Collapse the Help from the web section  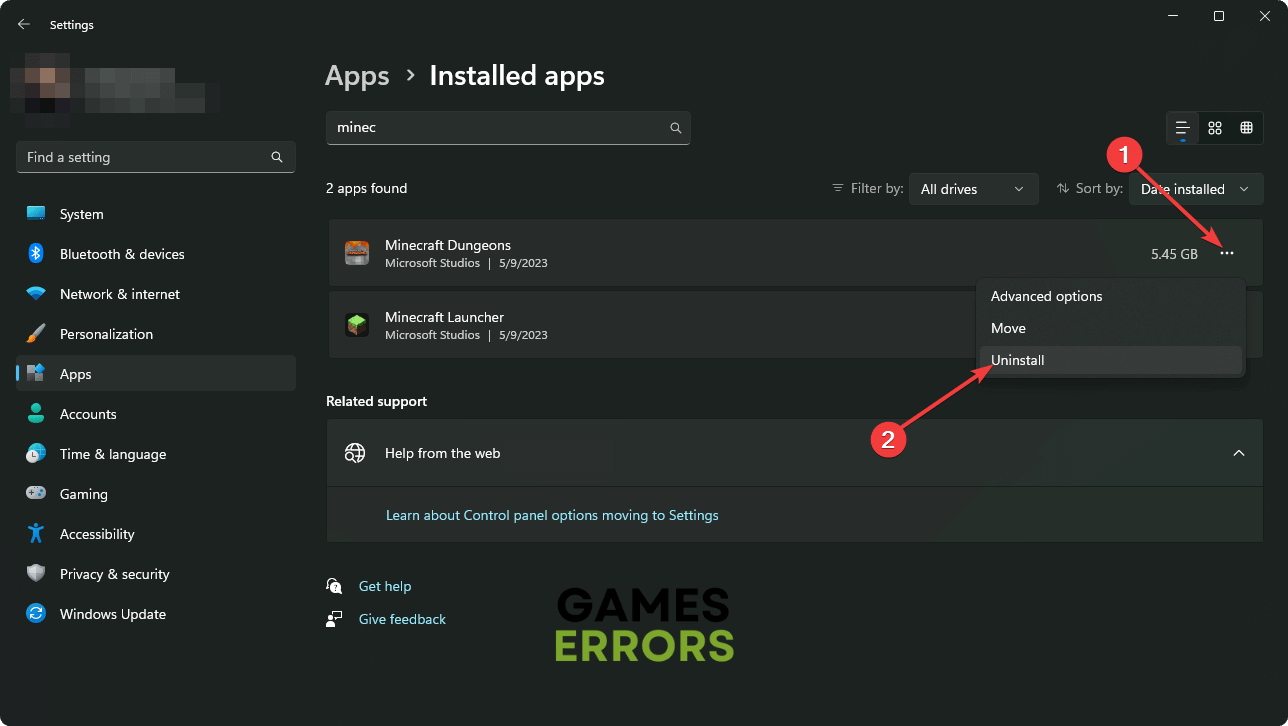point(1238,453)
